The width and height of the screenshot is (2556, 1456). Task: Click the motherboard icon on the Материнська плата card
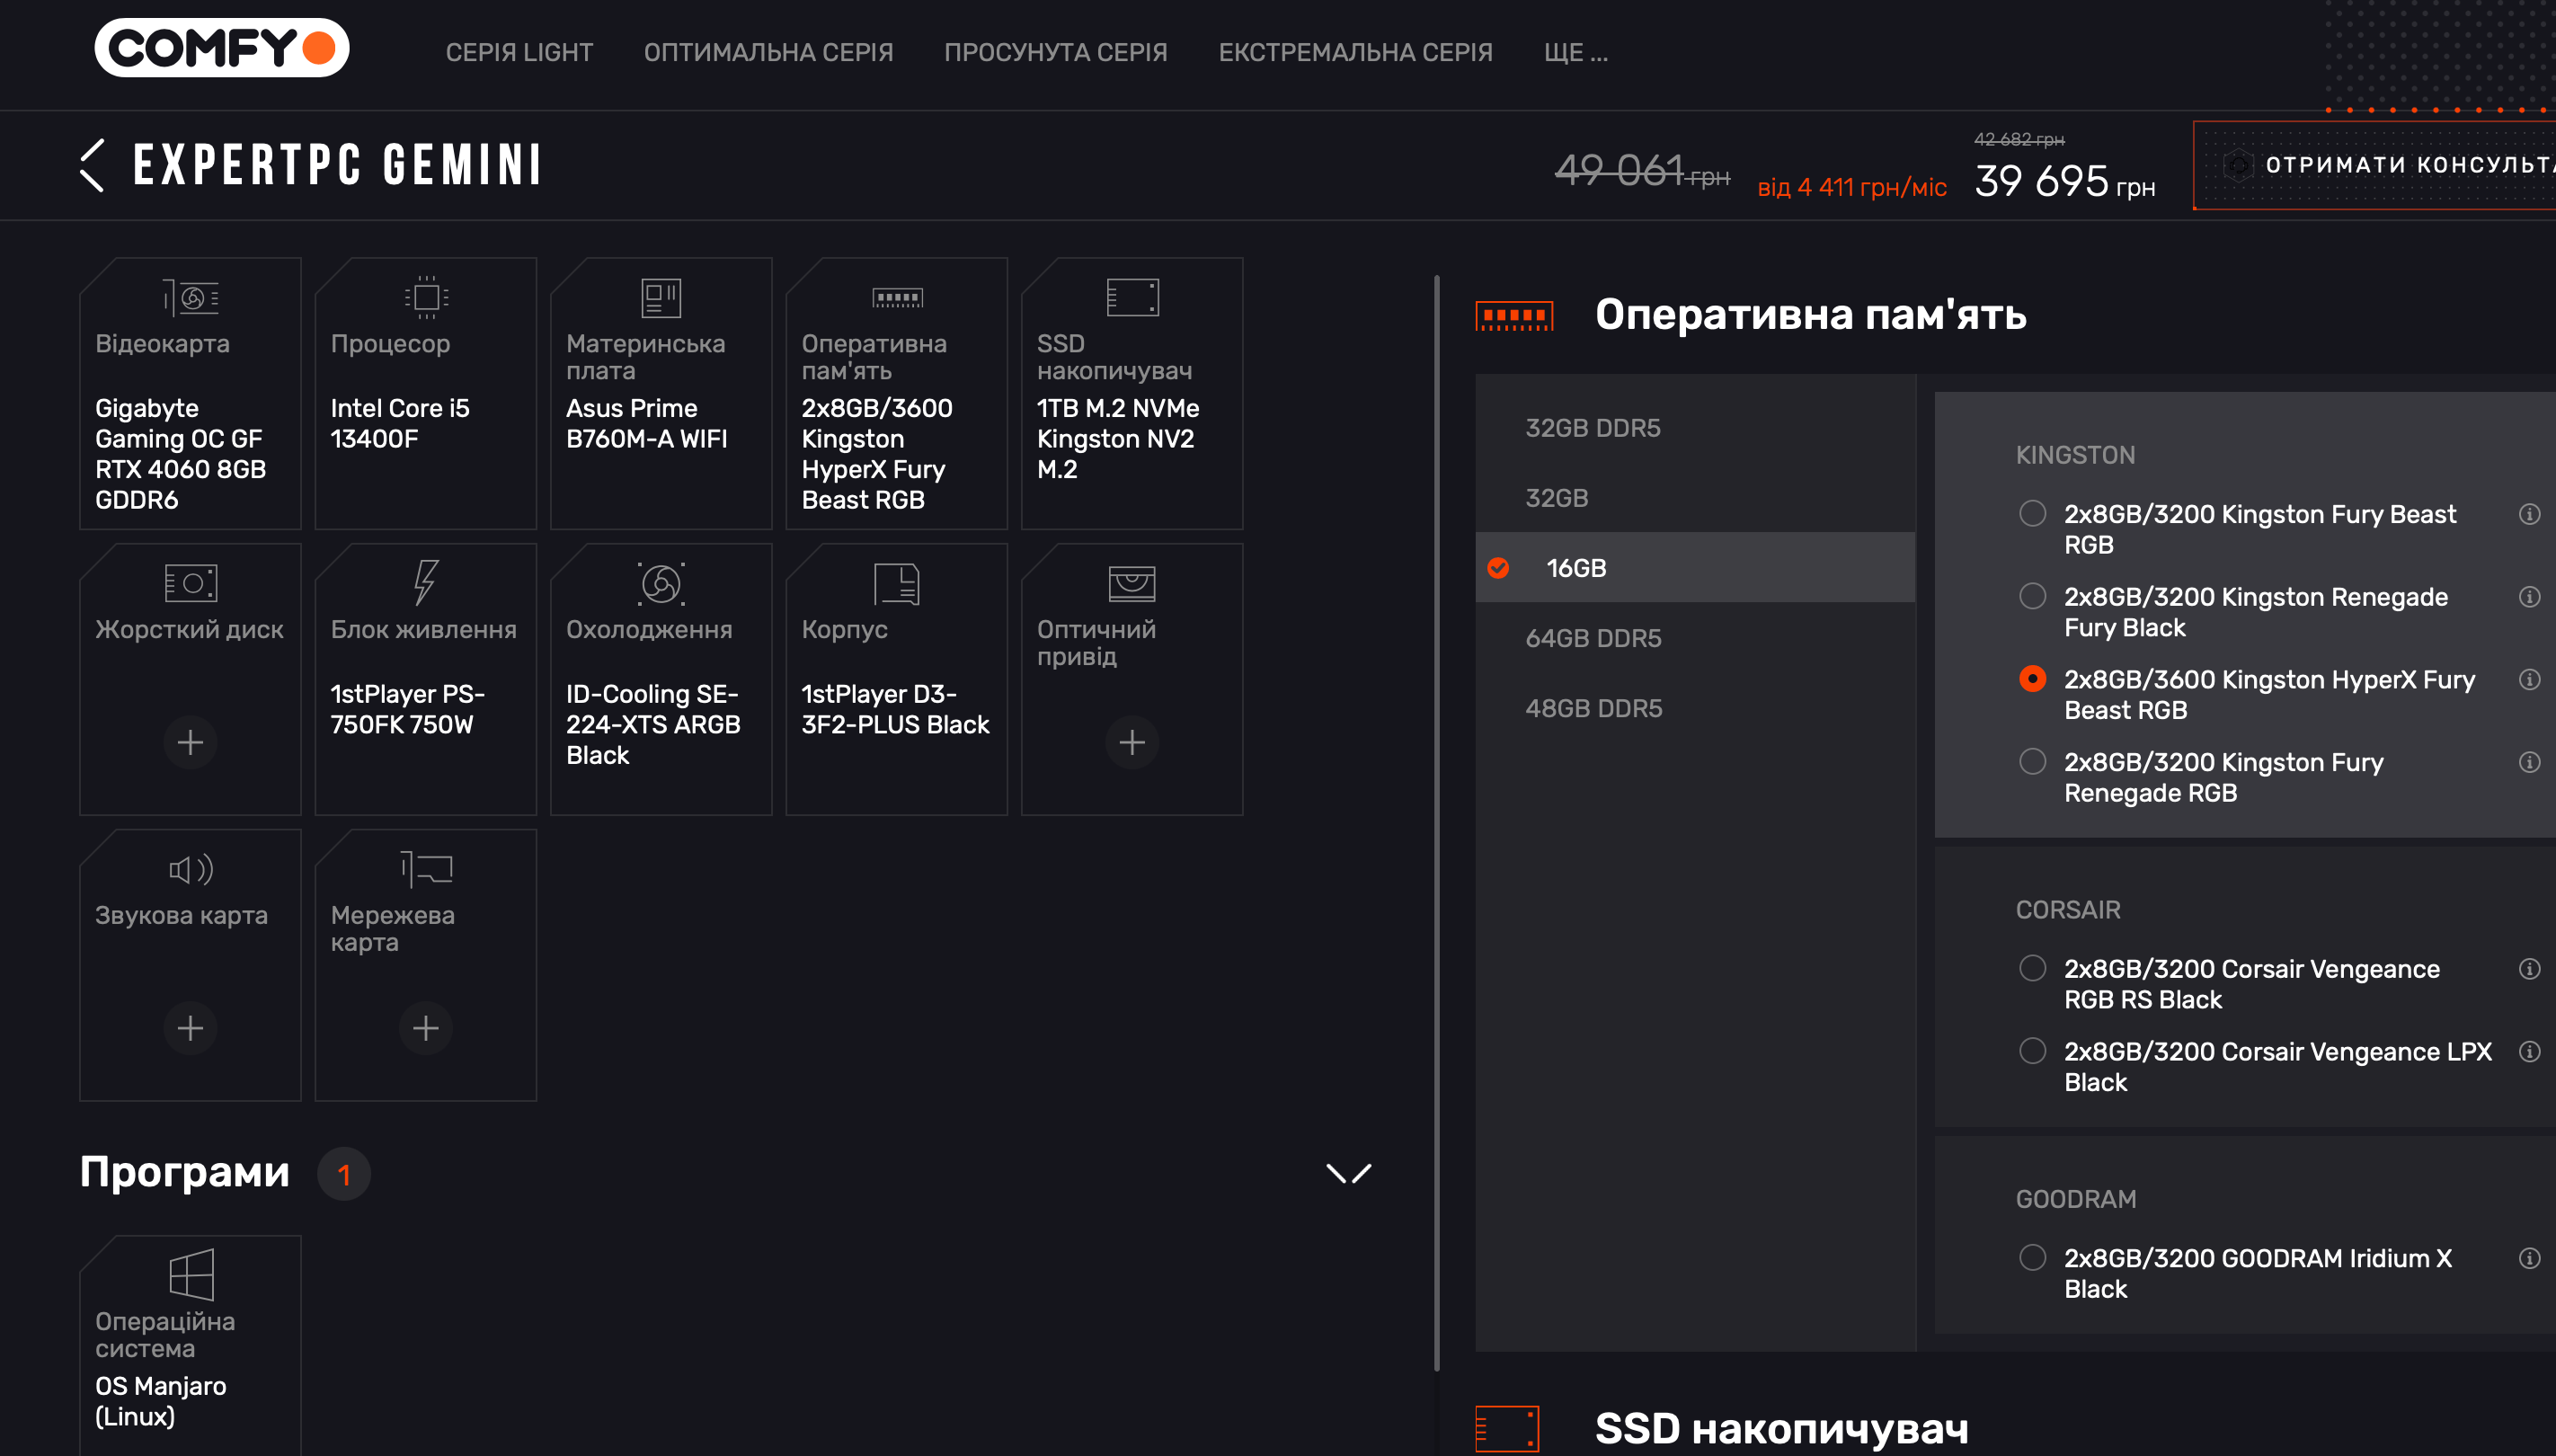(x=661, y=297)
